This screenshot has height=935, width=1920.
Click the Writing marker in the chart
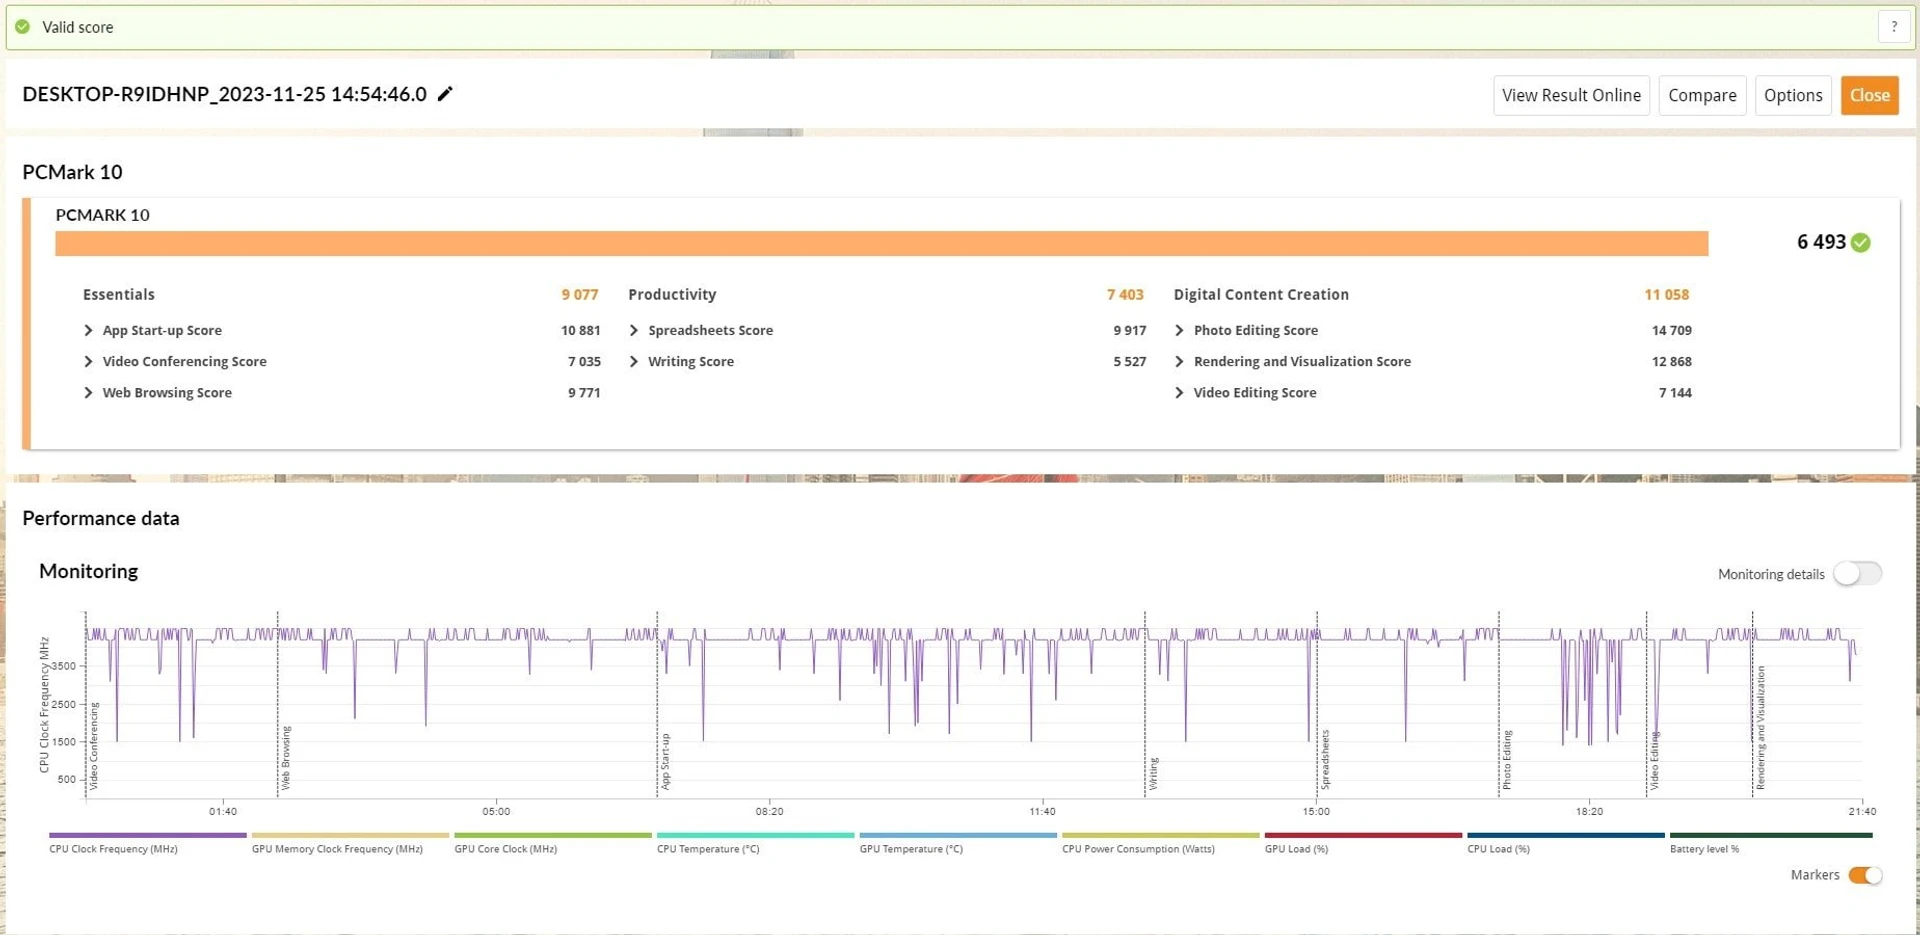[1153, 774]
